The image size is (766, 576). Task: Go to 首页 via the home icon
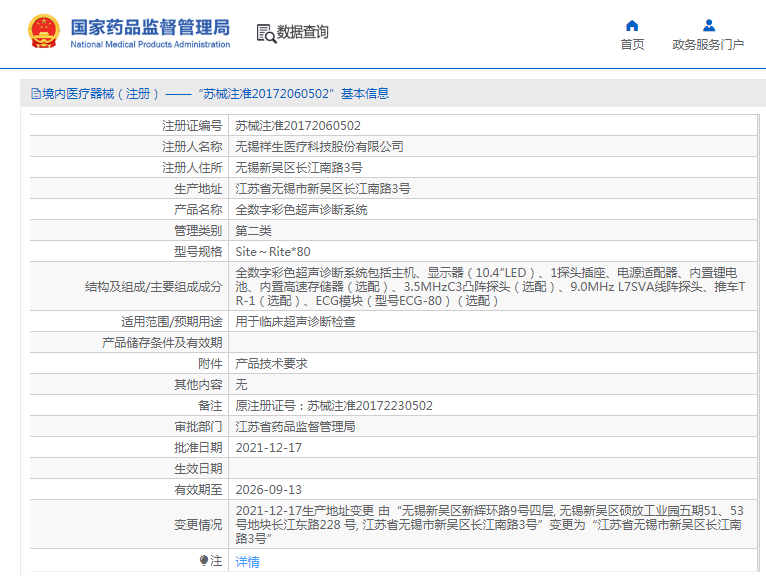632,25
